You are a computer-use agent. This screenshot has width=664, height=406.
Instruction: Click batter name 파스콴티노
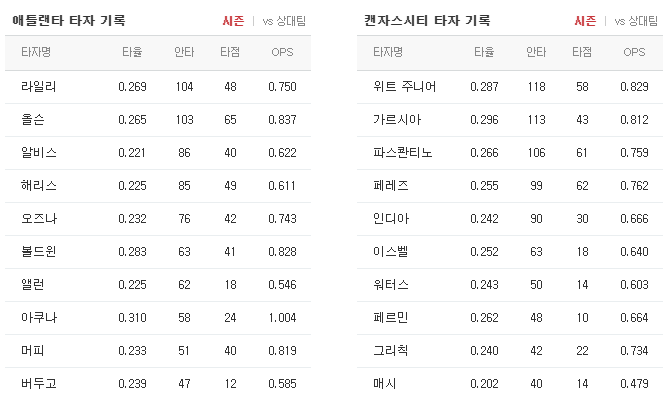(402, 153)
